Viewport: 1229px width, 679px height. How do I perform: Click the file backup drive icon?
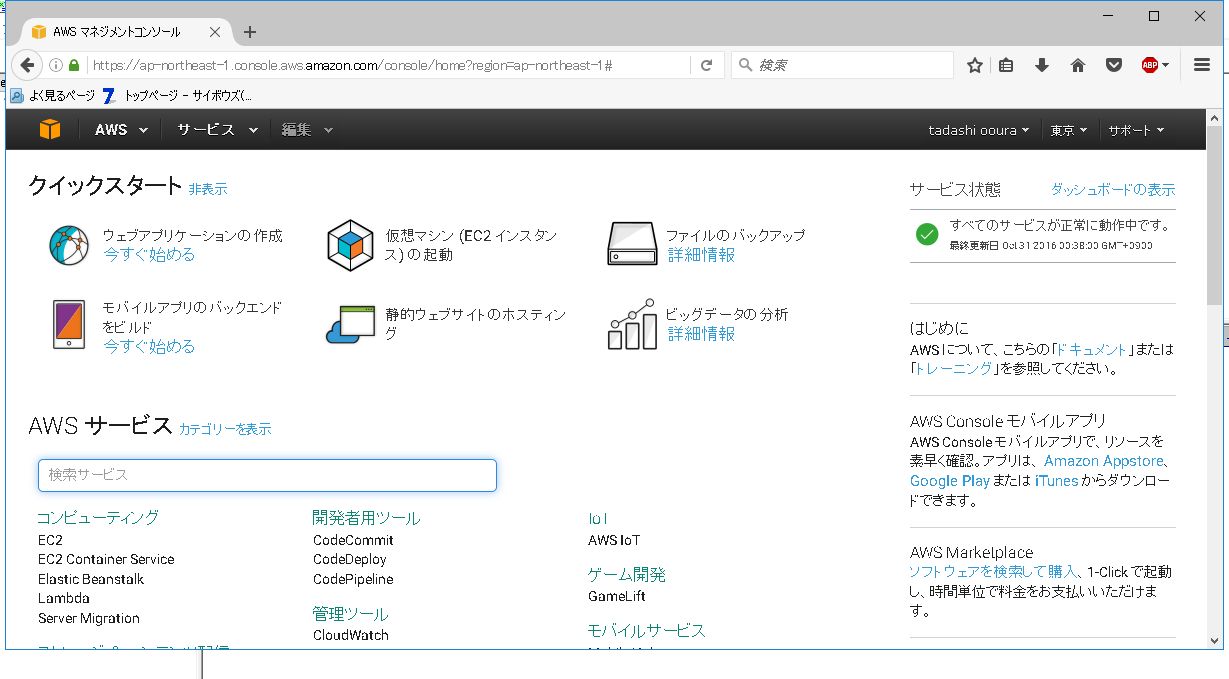point(631,244)
